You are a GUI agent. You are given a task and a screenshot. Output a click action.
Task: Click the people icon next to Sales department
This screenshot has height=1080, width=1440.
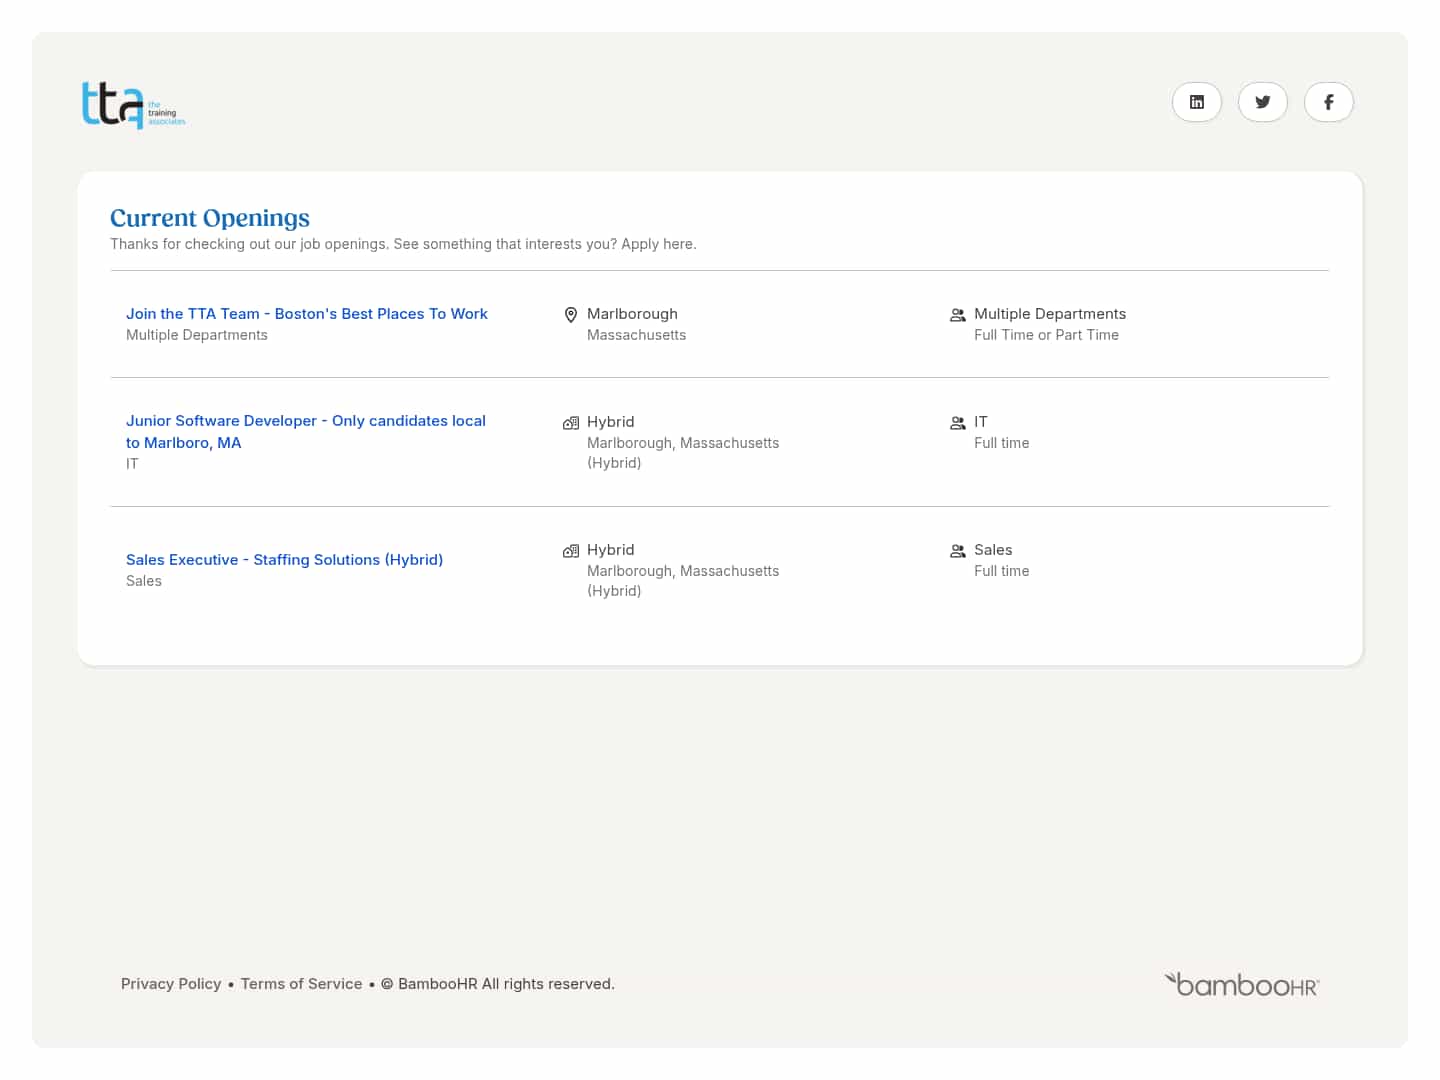click(957, 551)
